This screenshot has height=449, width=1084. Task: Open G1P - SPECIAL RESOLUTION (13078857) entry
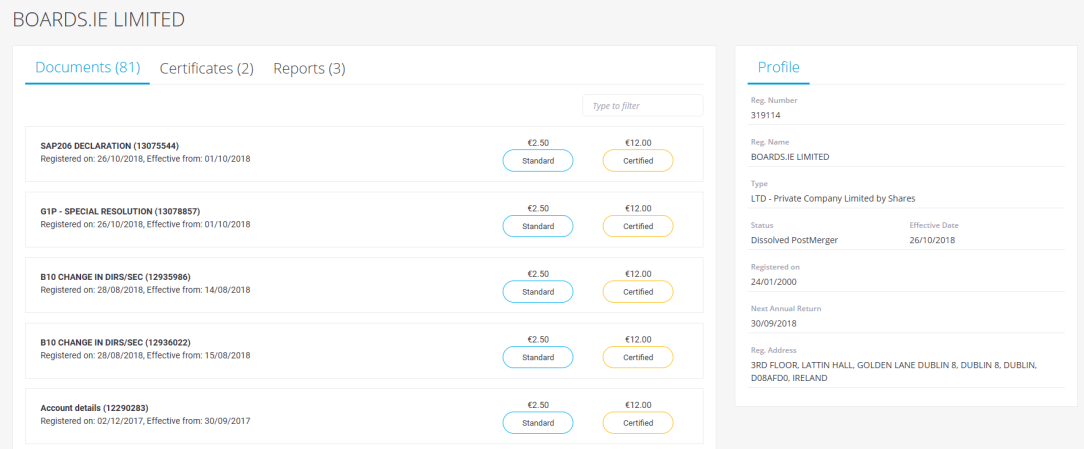tap(120, 211)
